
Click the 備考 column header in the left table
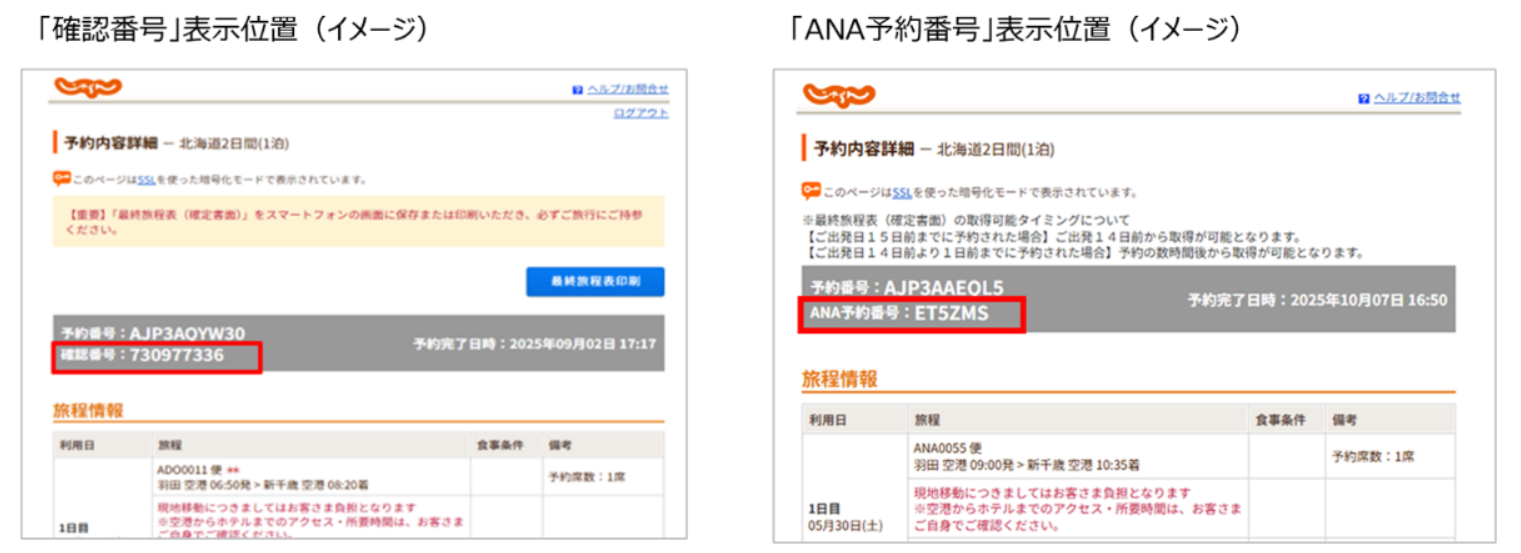[560, 444]
